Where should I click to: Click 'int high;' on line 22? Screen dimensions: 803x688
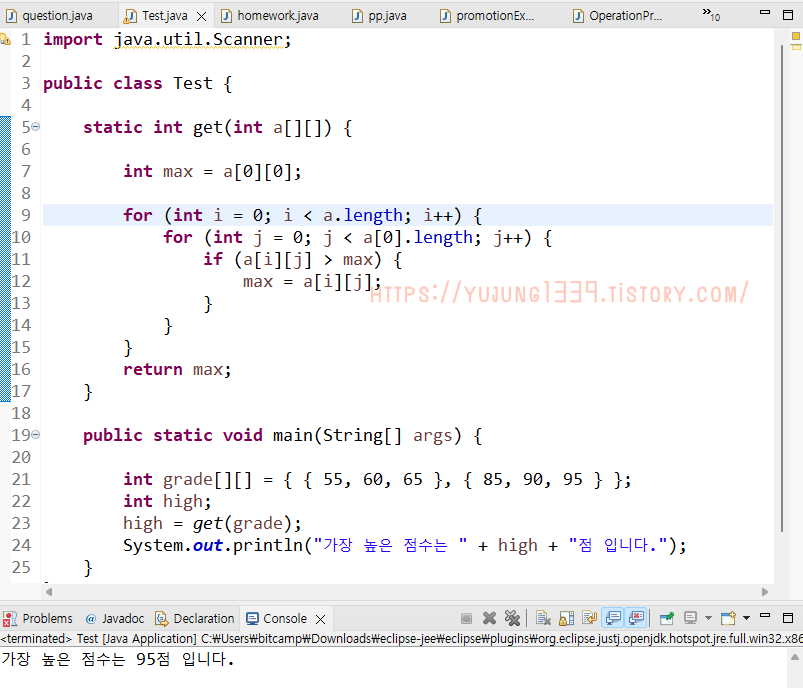167,502
